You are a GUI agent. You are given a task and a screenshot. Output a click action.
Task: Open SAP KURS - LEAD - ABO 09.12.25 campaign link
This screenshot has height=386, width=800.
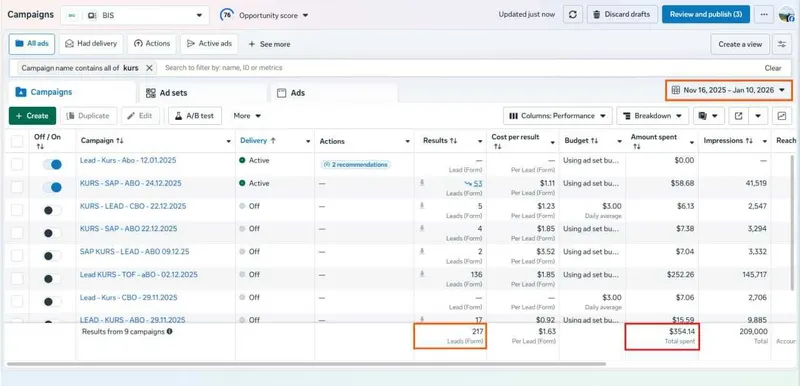pyautogui.click(x=135, y=251)
